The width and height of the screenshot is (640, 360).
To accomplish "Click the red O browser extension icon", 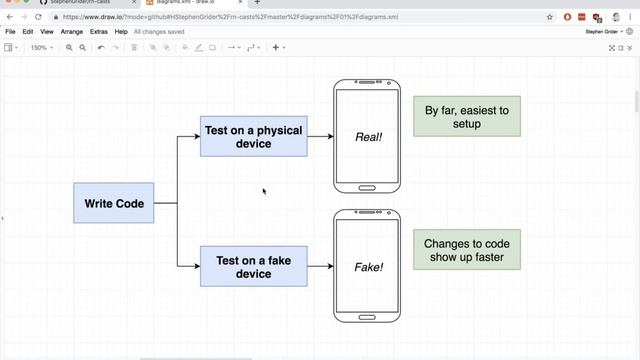I will pyautogui.click(x=567, y=17).
